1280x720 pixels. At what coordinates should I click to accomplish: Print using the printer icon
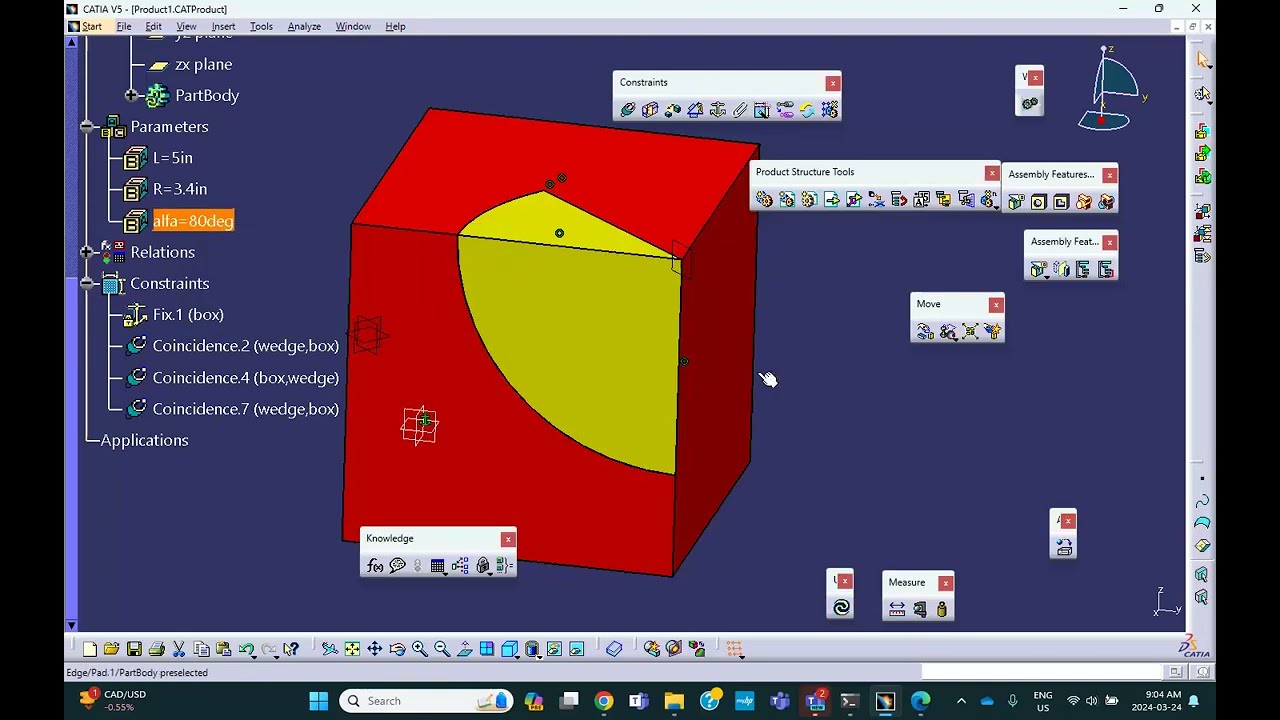click(156, 649)
